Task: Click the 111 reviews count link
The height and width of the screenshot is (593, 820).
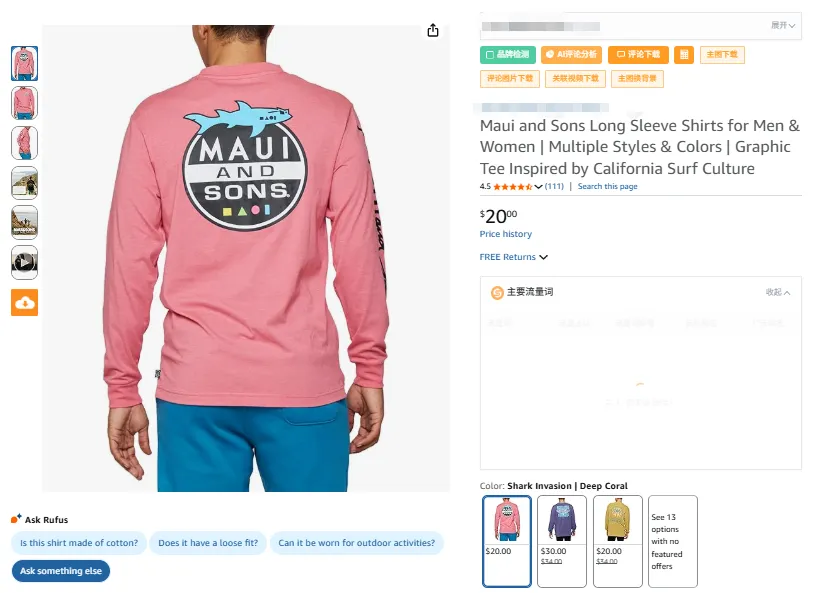Action: click(x=554, y=187)
